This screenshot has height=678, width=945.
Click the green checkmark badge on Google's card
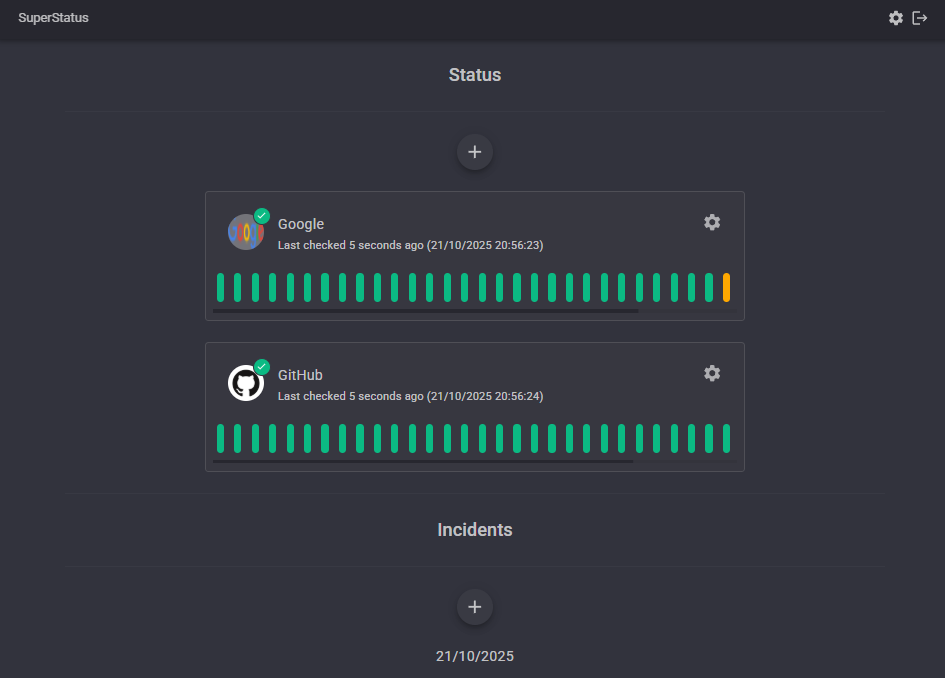pos(262,214)
